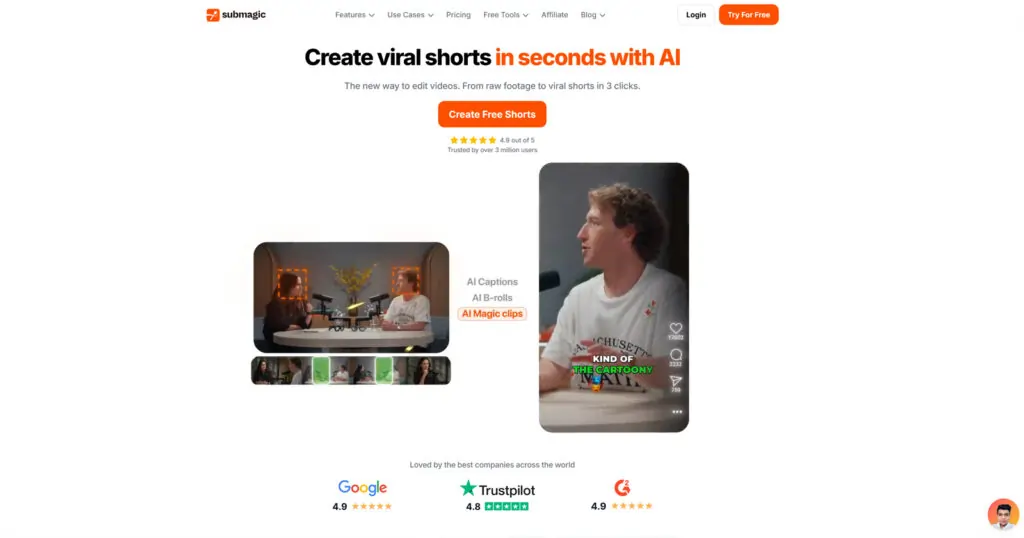This screenshot has width=1024, height=538.
Task: Open the chat support avatar
Action: coord(1003,514)
